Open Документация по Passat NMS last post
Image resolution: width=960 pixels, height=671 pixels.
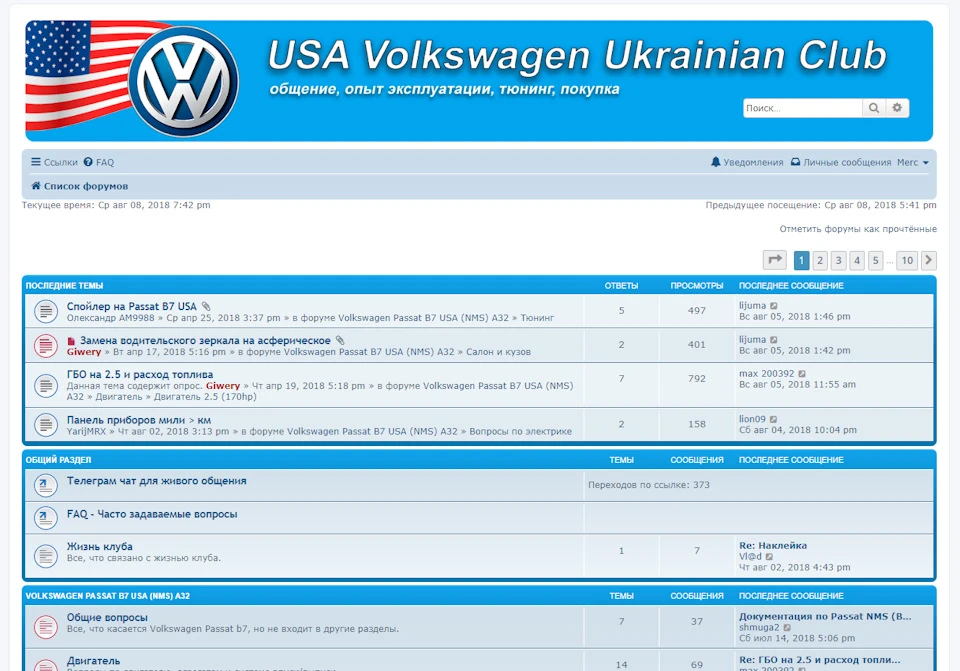click(x=825, y=617)
